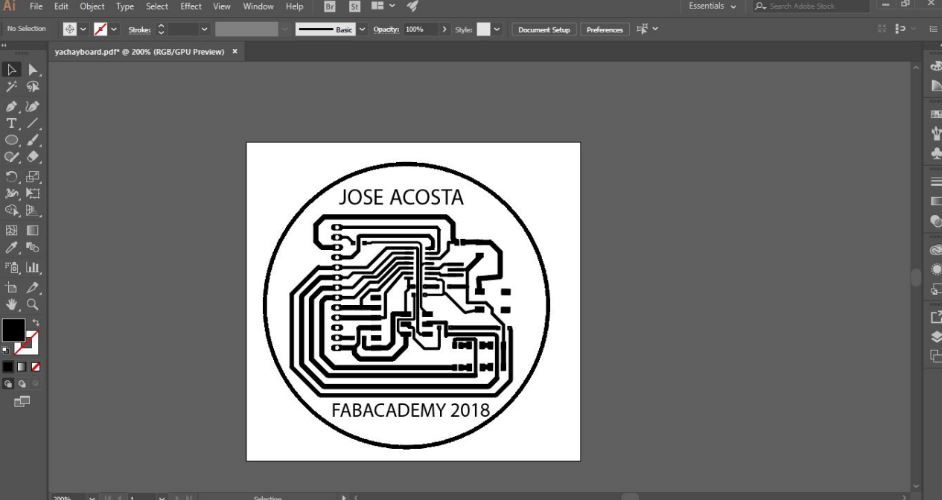Open Adobe Bridge via Br icon

[330, 7]
